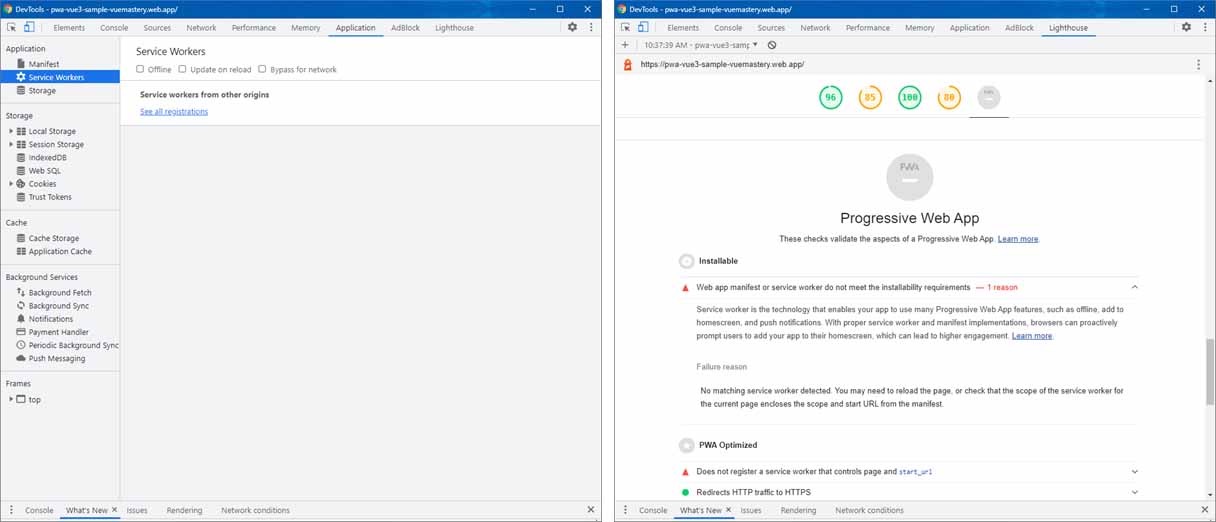Click the plus new report icon in Lighthouse
This screenshot has height=522, width=1216.
click(625, 45)
